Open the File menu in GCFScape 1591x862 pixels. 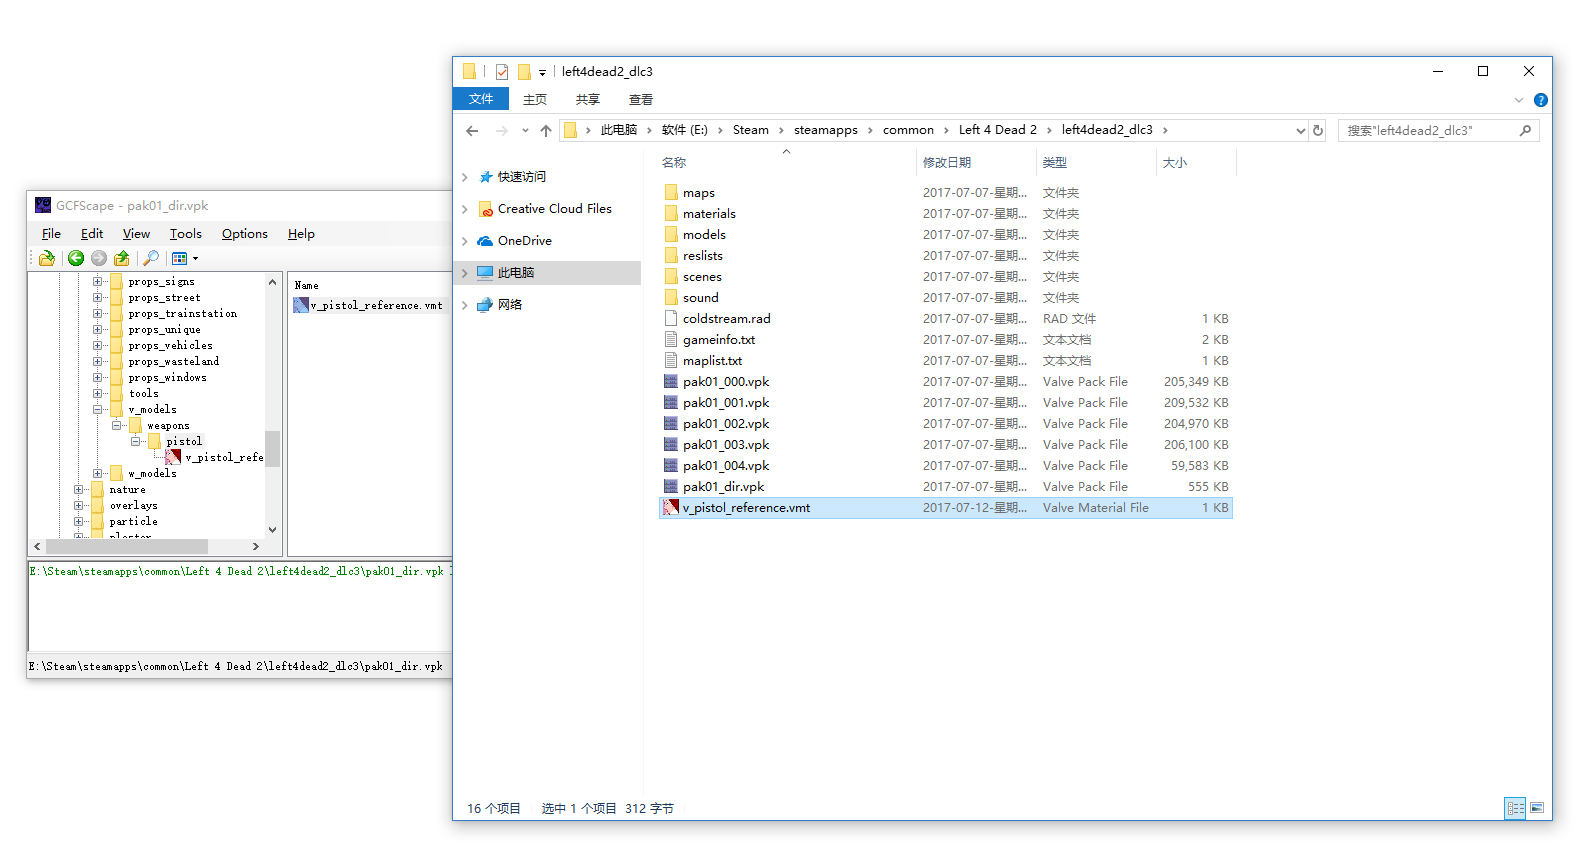coord(51,234)
